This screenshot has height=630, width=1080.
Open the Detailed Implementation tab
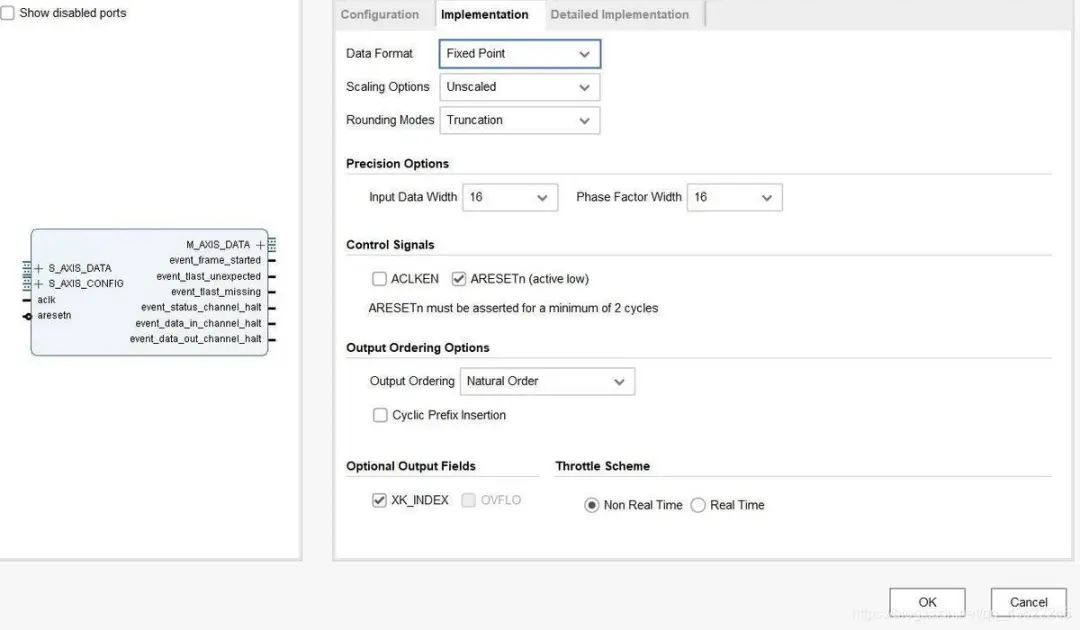[x=619, y=15]
